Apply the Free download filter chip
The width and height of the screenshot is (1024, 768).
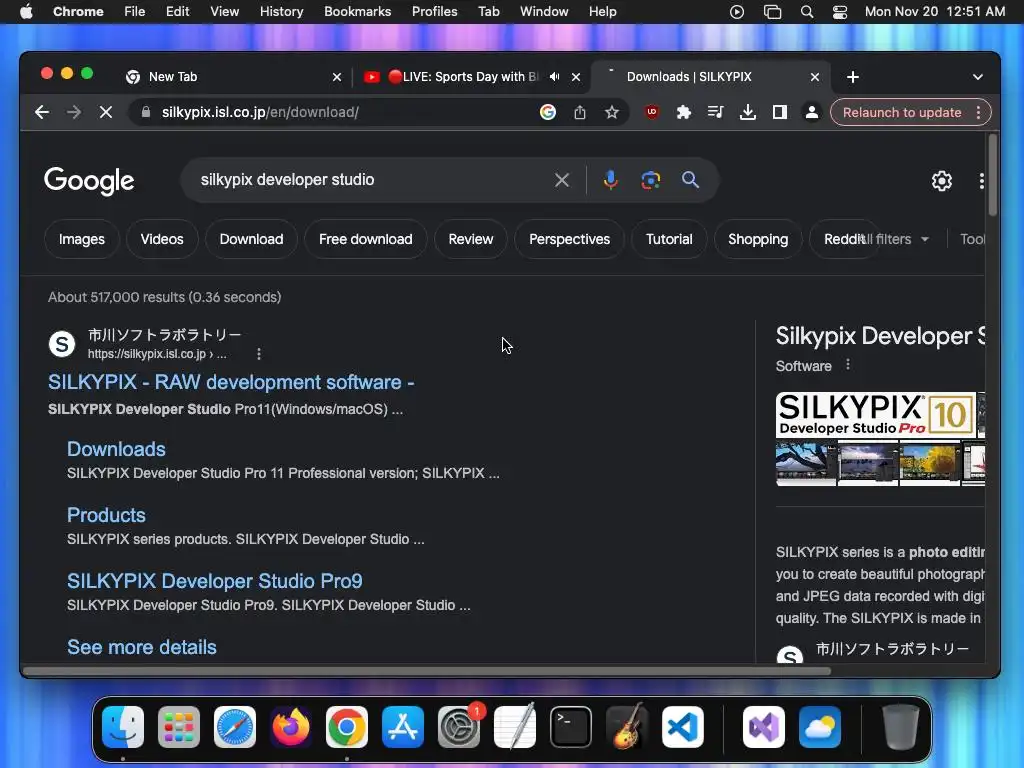366,240
